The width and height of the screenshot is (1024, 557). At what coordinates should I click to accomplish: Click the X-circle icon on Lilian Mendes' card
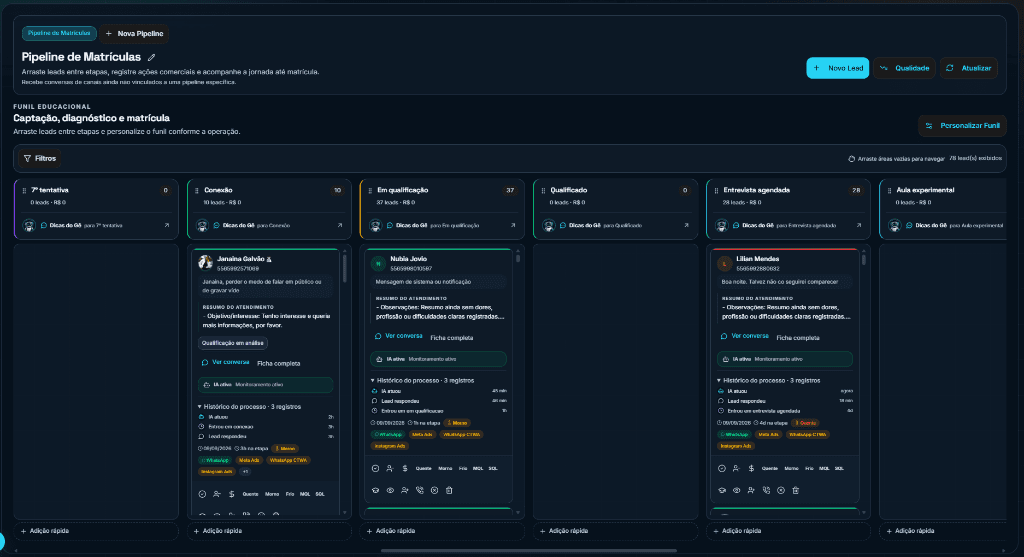click(780, 490)
